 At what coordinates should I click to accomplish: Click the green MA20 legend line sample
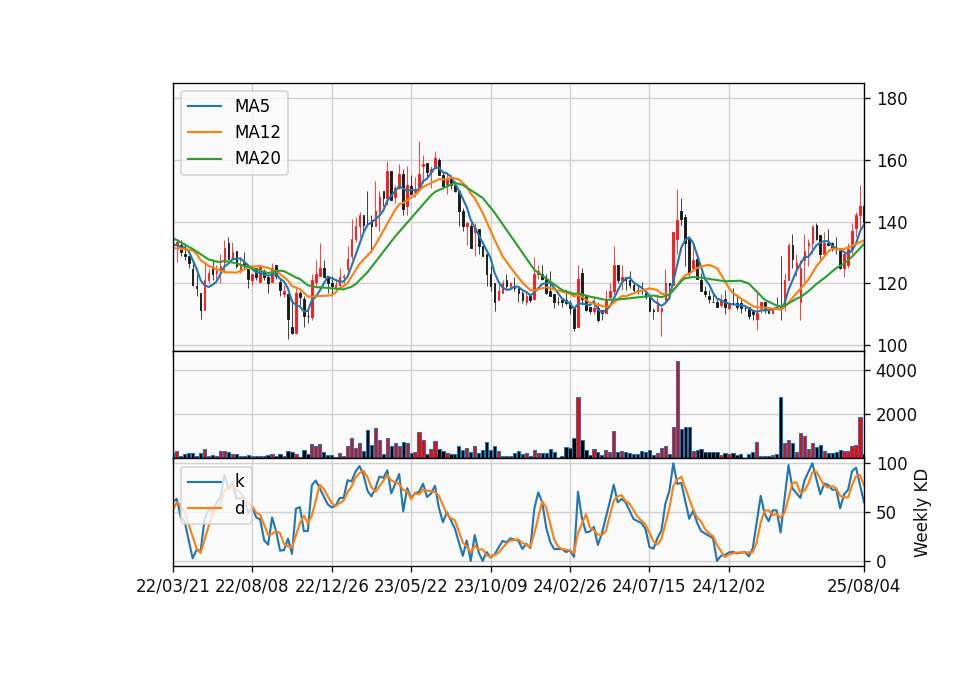pos(204,159)
